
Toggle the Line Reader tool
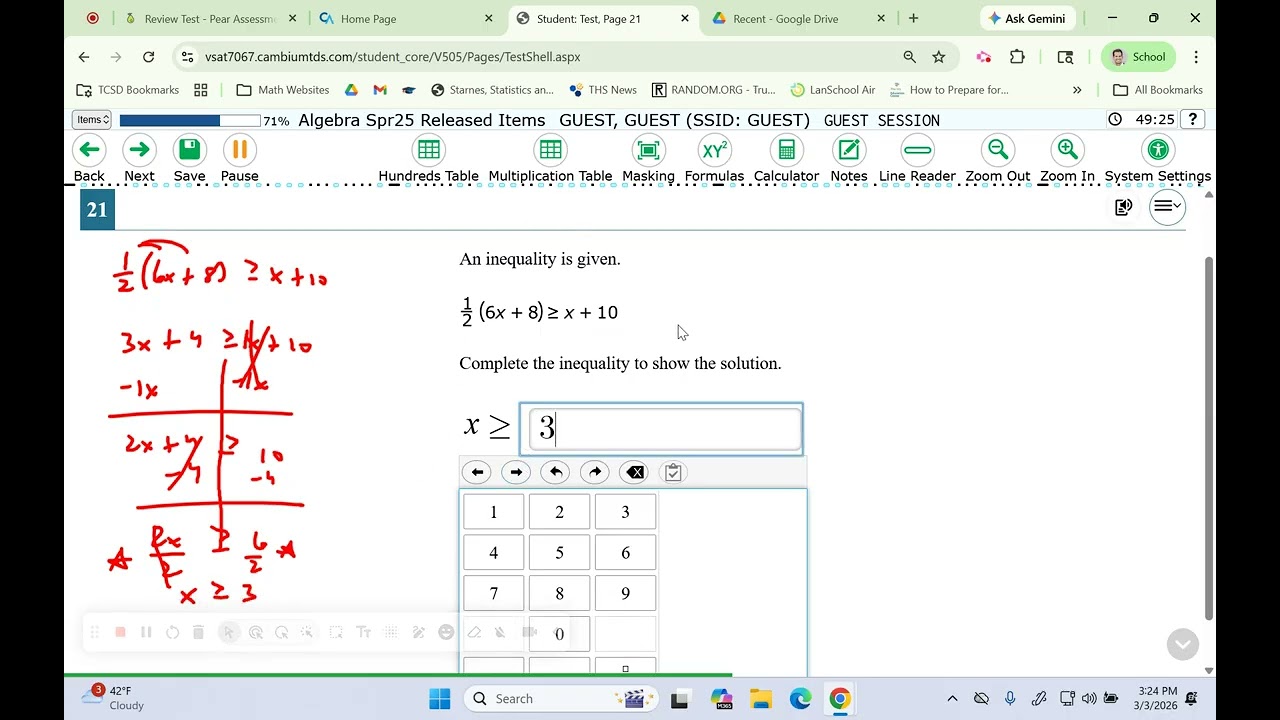(x=917, y=159)
